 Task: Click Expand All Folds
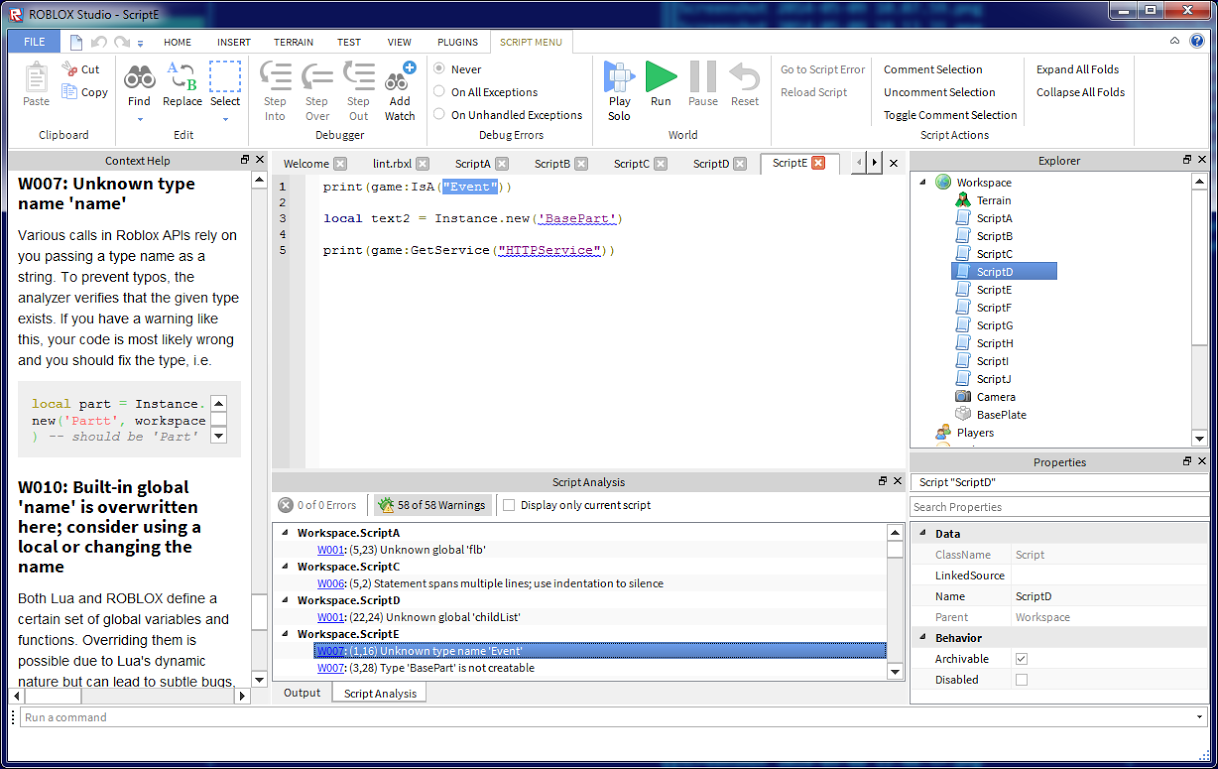point(1078,69)
